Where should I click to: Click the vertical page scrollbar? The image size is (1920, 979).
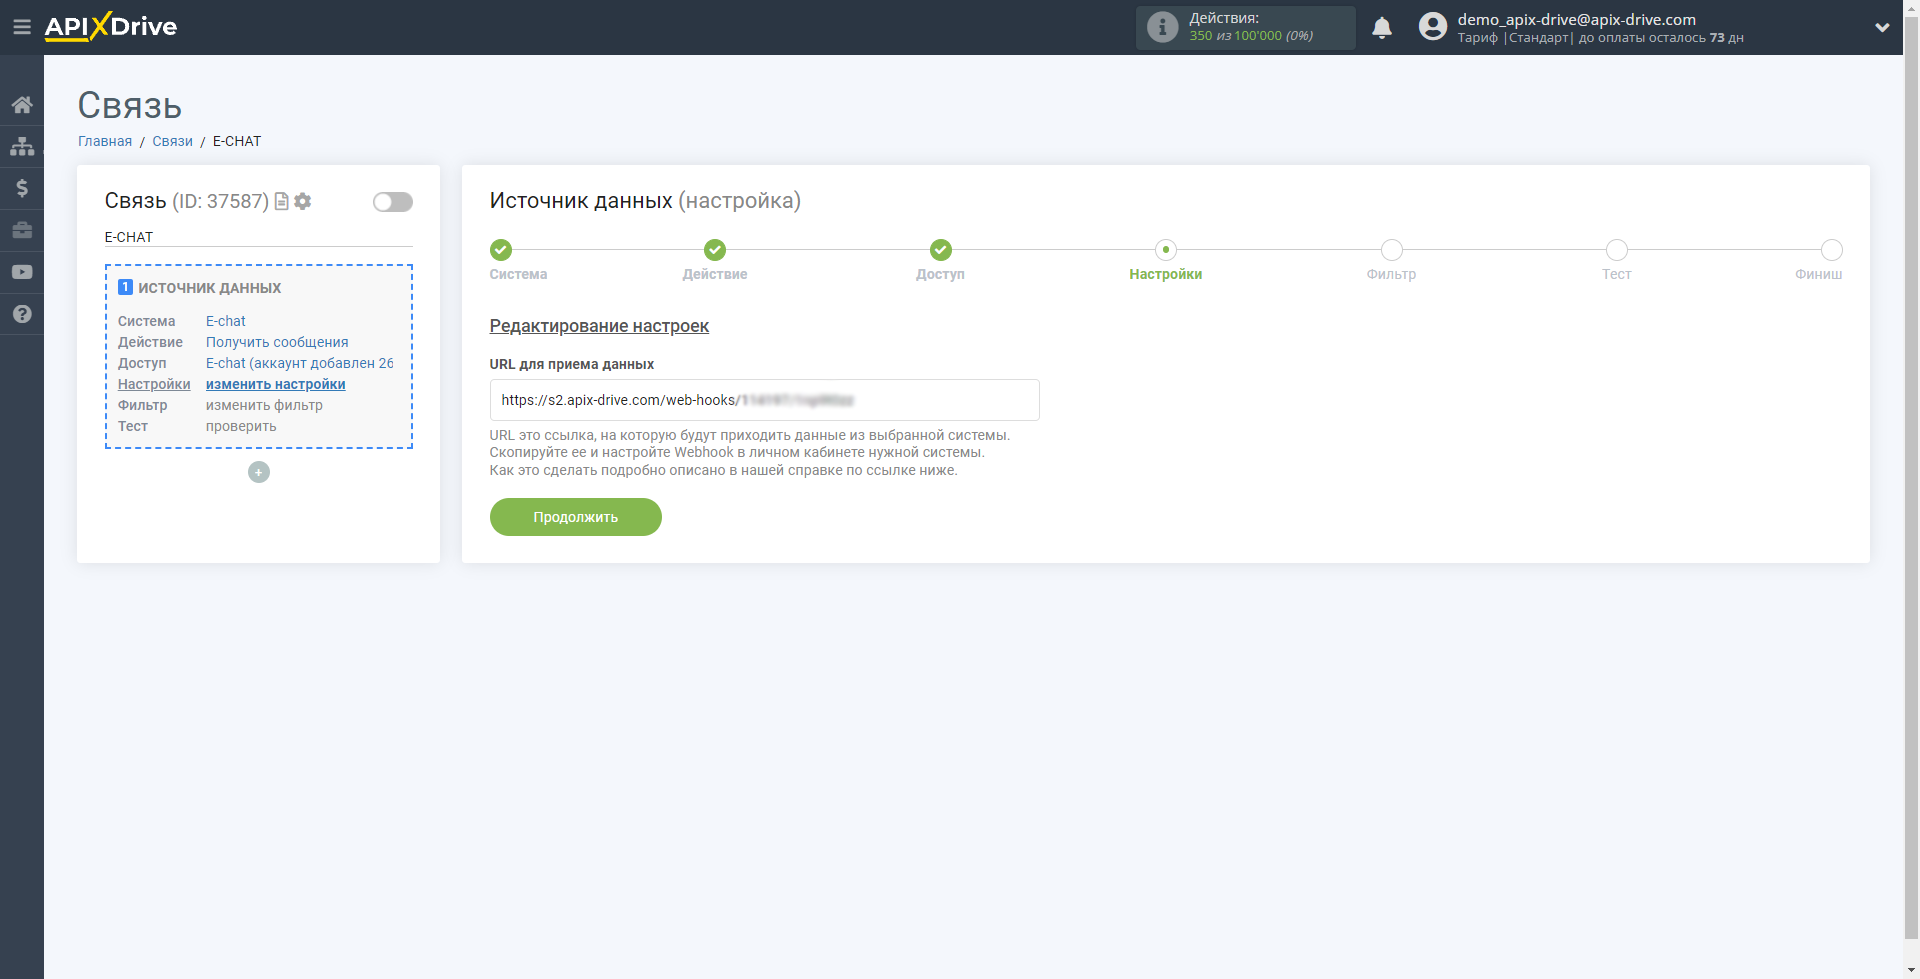(1911, 480)
